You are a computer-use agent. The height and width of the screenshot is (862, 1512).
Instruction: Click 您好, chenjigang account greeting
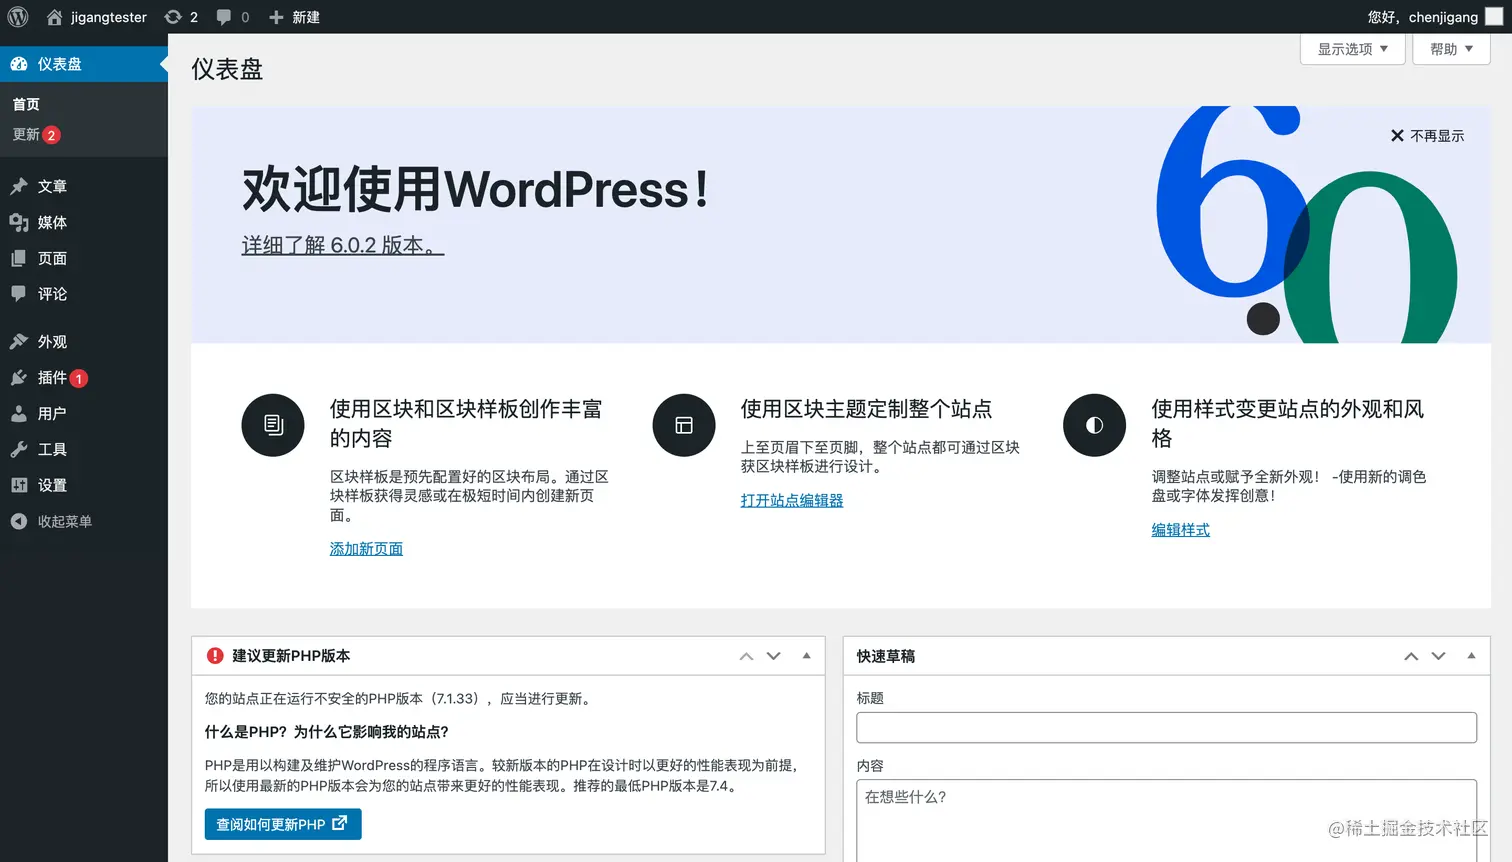tap(1423, 17)
